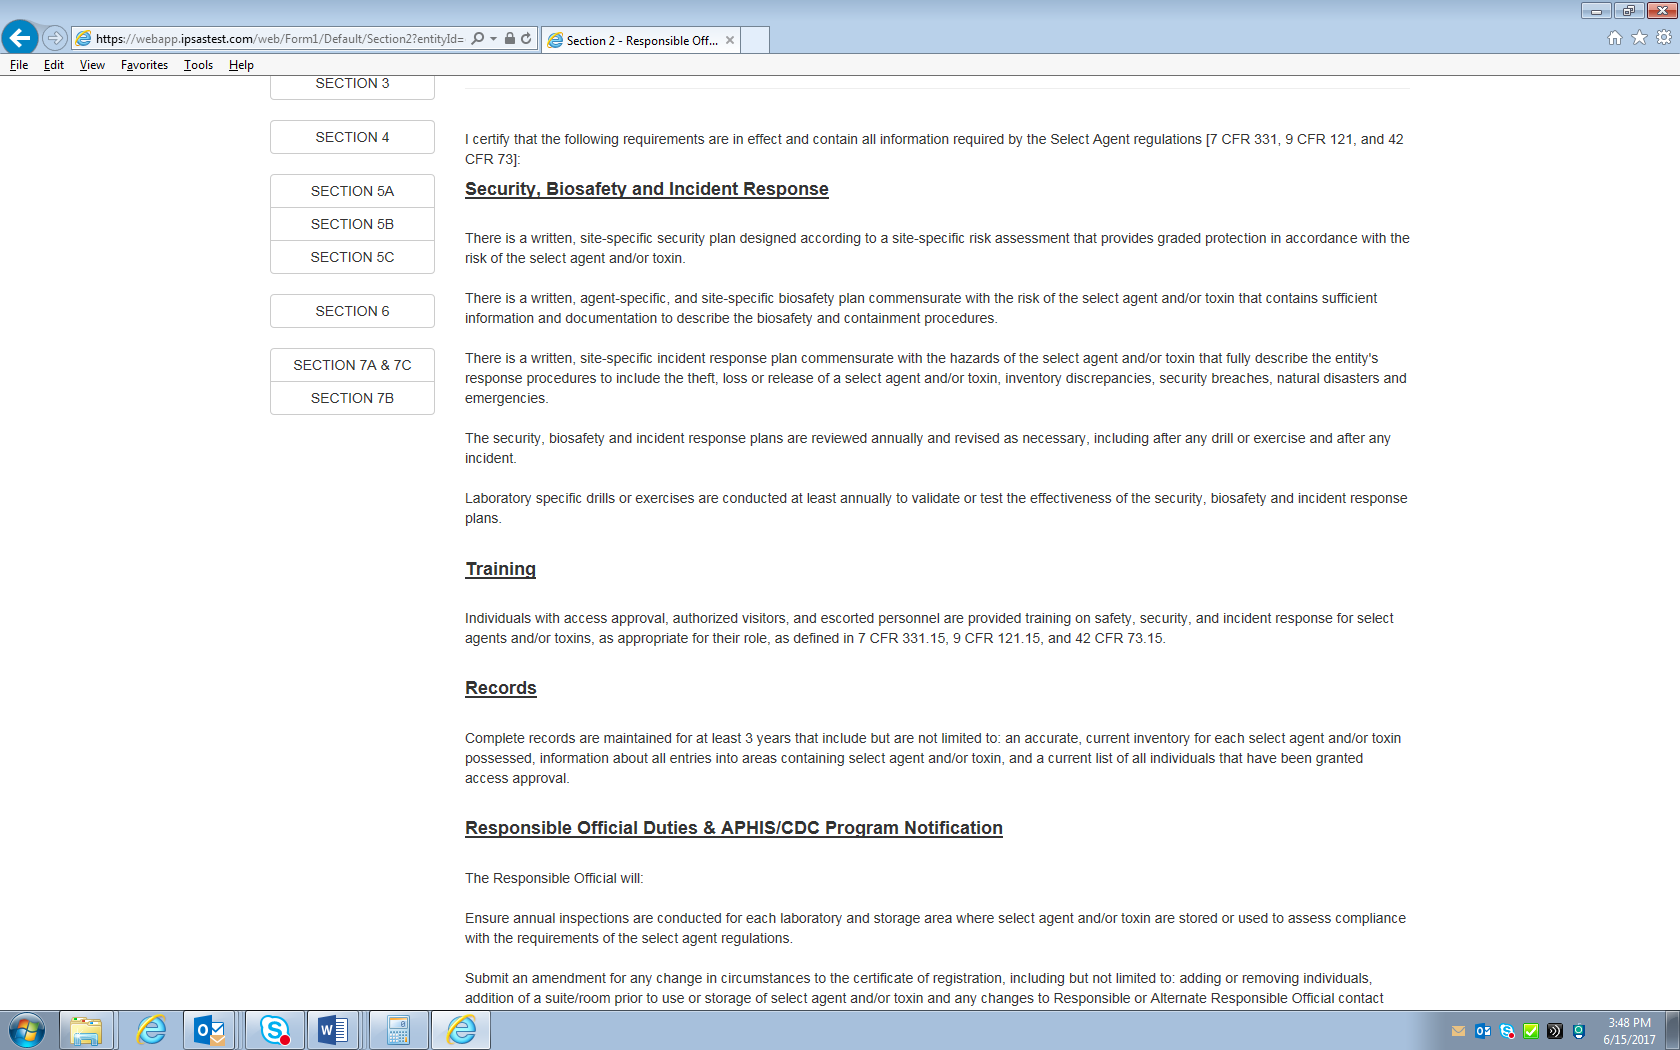Refresh the page with the reload icon
The width and height of the screenshot is (1680, 1050).
pos(526,38)
